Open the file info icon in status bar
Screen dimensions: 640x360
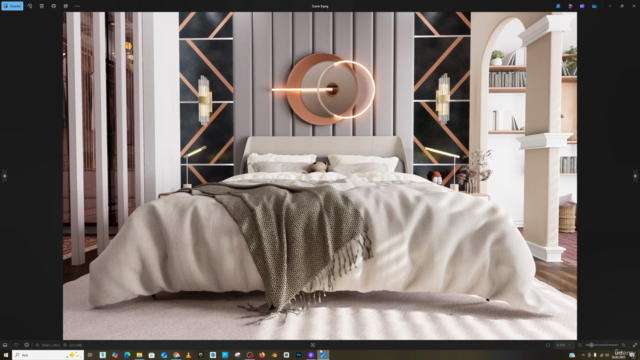(x=27, y=345)
